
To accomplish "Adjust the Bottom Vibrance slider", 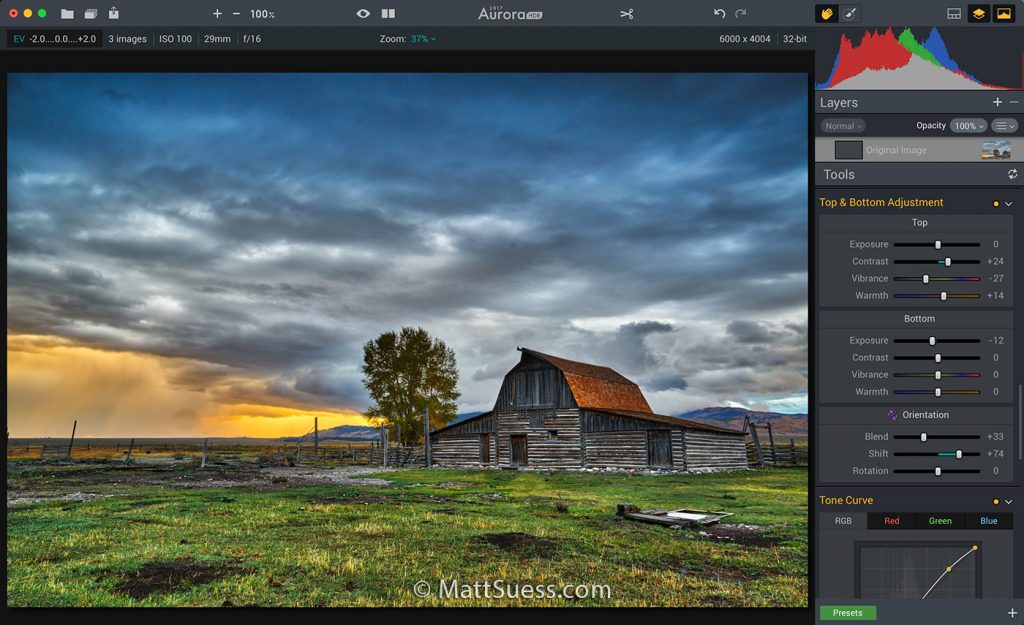I will pyautogui.click(x=937, y=375).
